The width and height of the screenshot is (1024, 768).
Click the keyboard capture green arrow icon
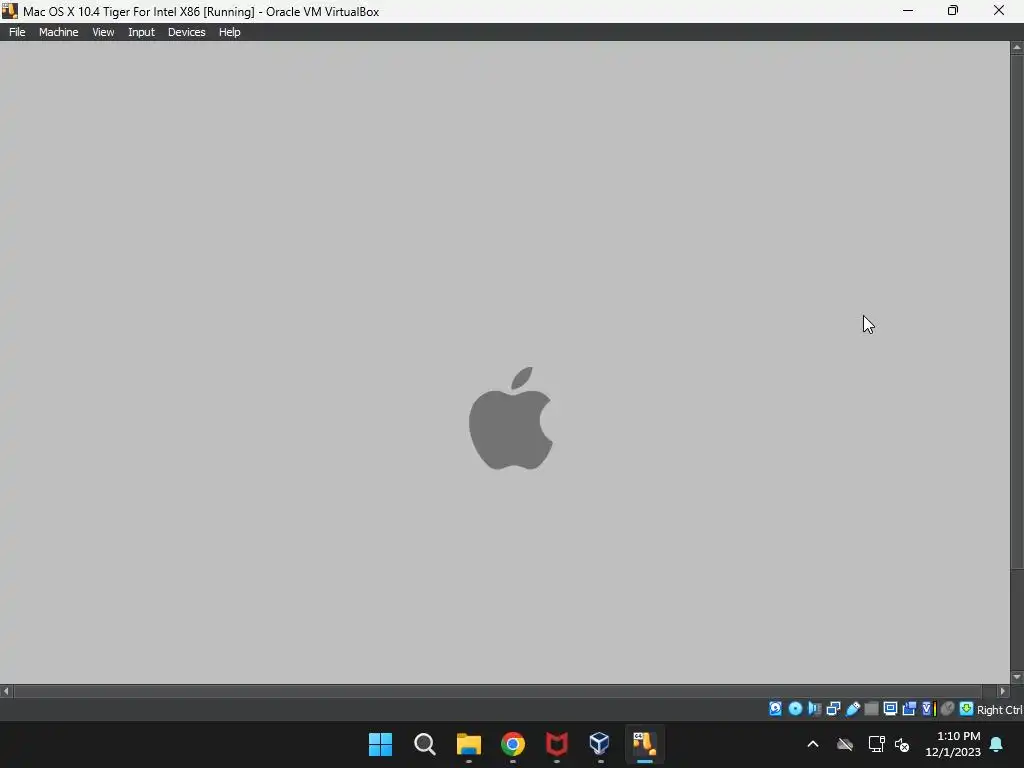(967, 709)
